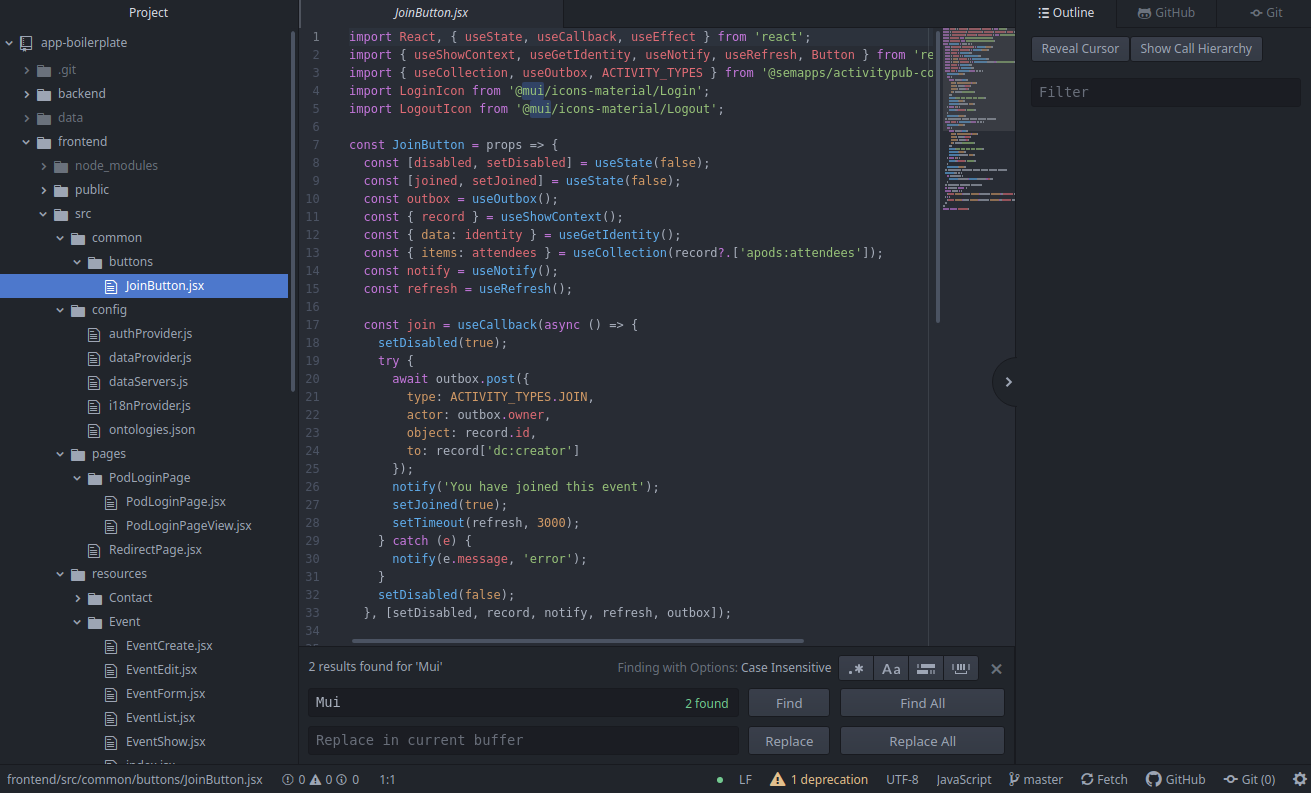Open EventEdit.jsx file icon
1311x793 pixels.
pos(112,670)
